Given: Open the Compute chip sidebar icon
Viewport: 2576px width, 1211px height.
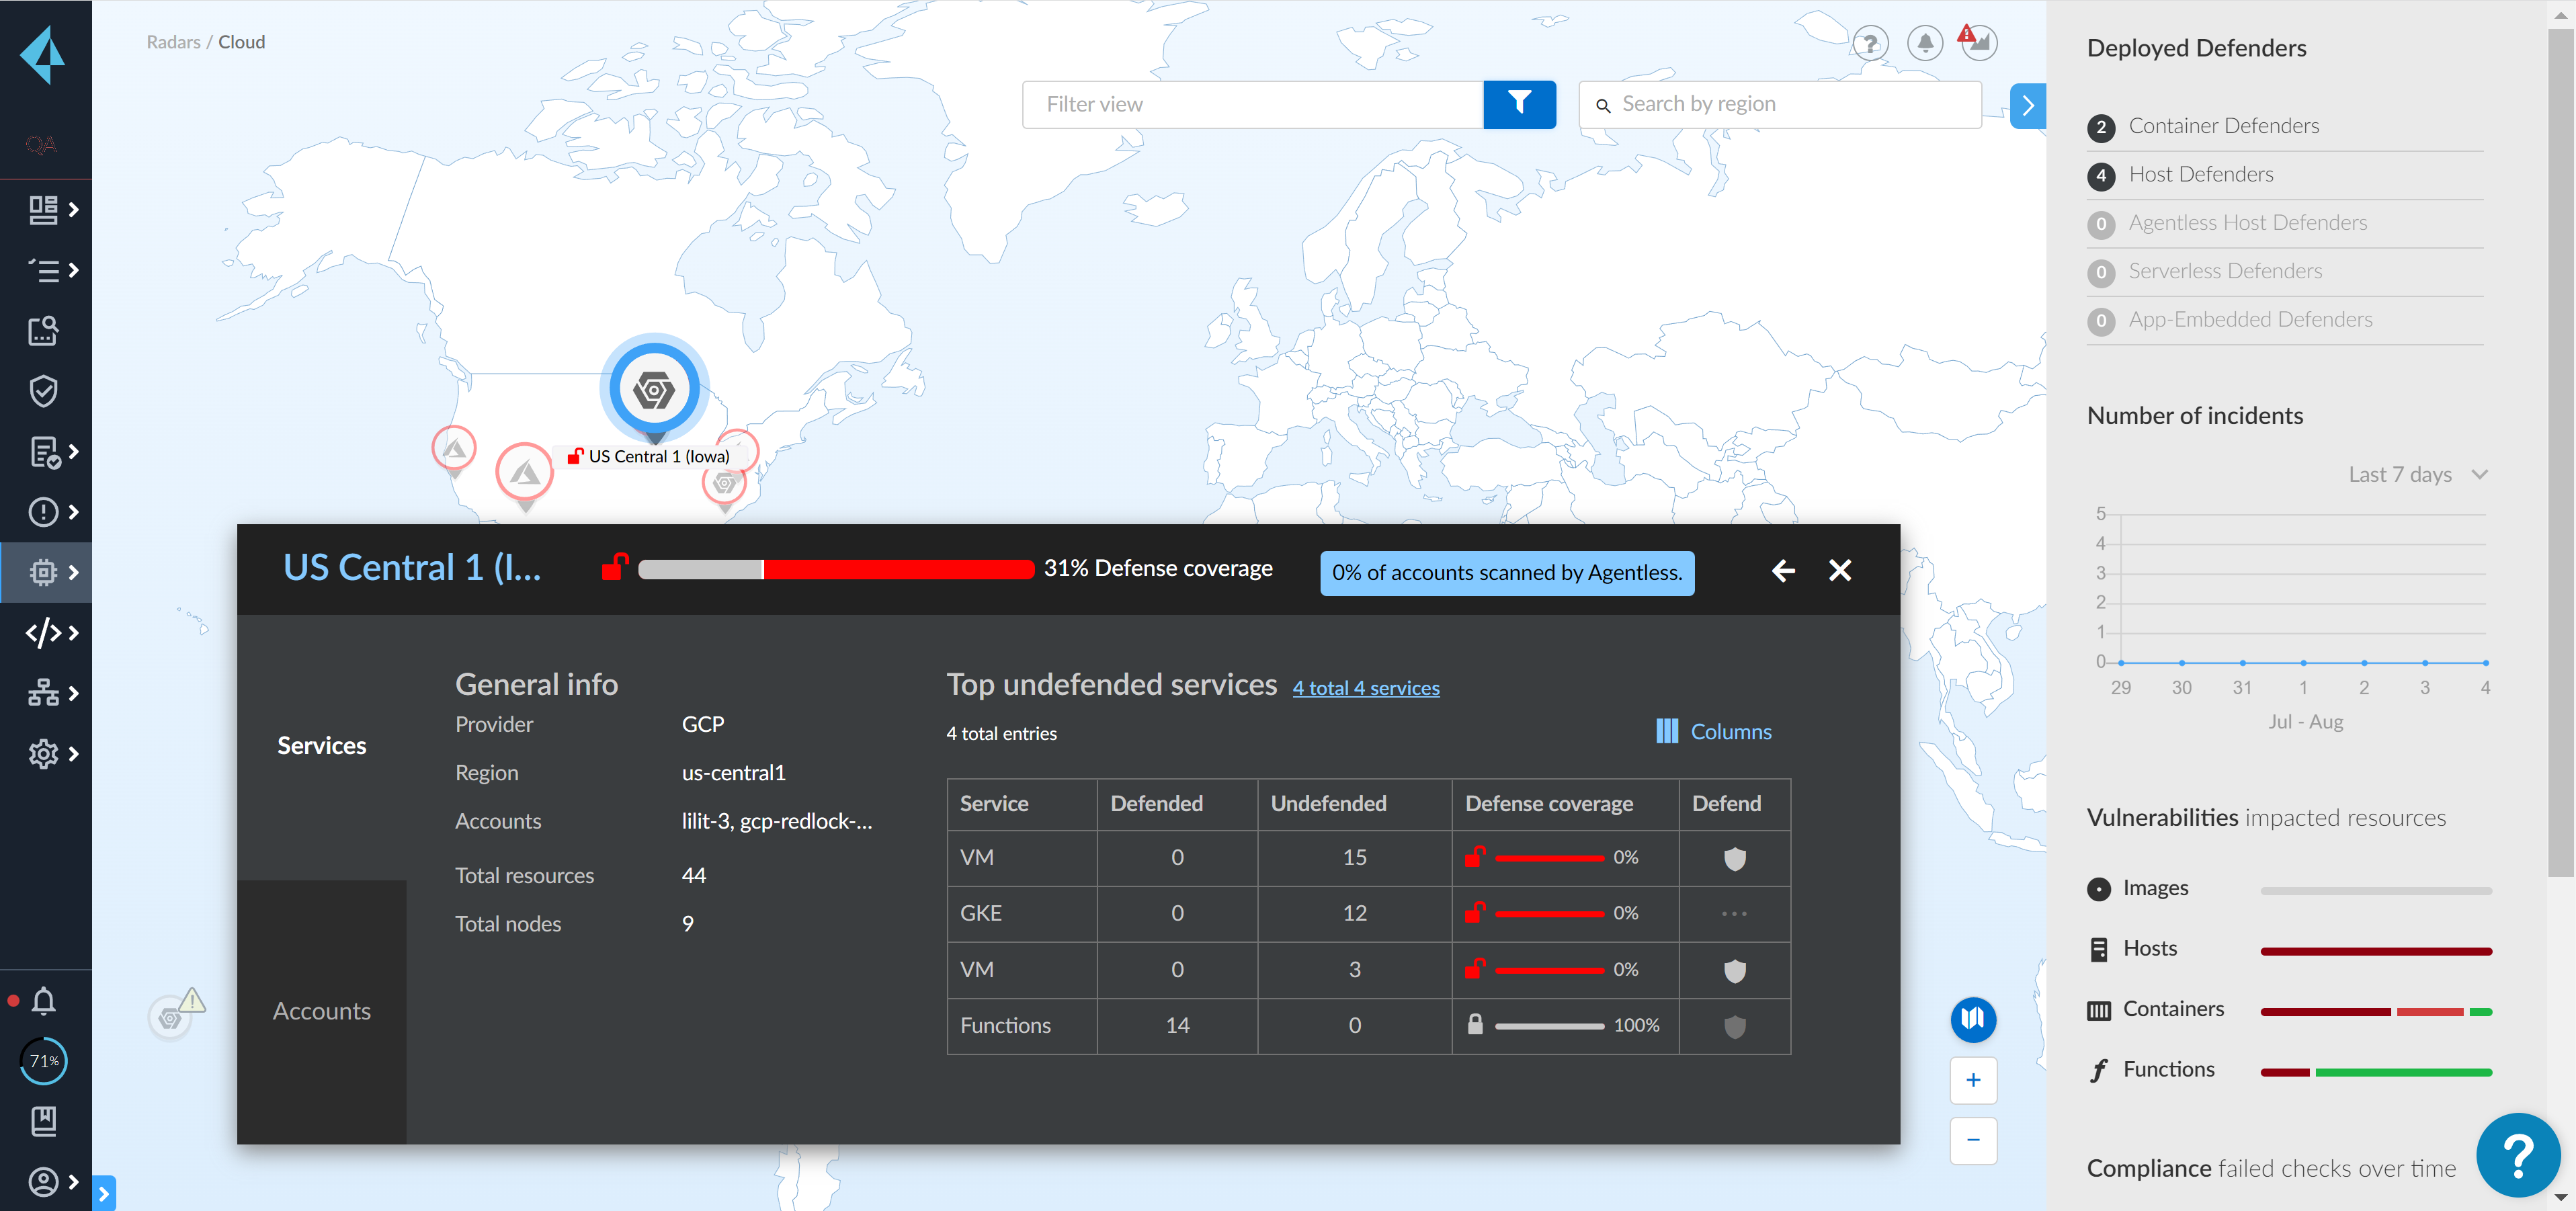Looking at the screenshot, I should 43,572.
